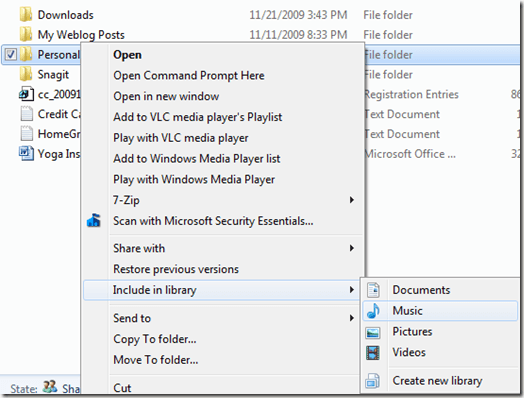Select Add to Windows Media Player list
This screenshot has width=524, height=398.
point(196,158)
